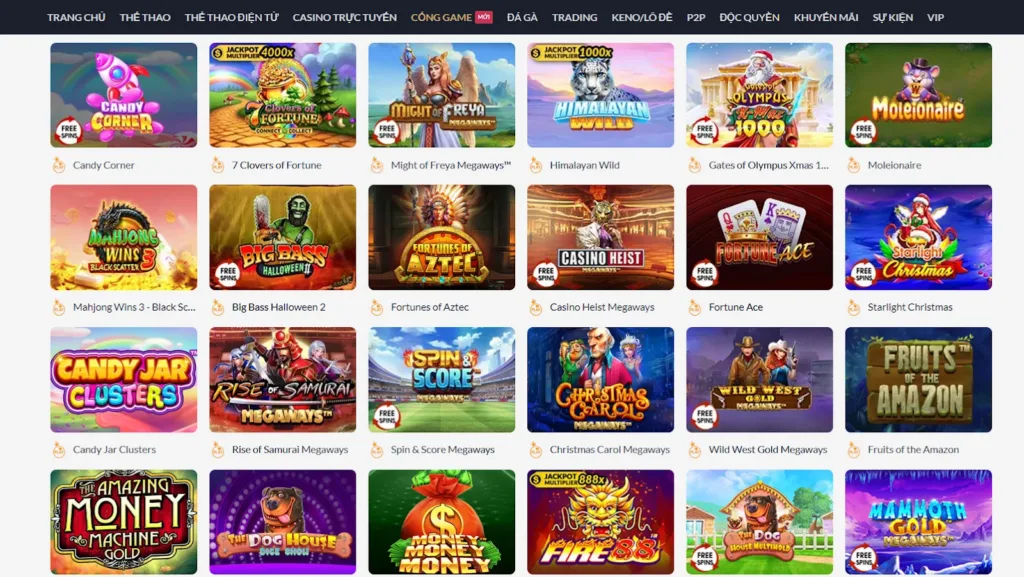Select the Thể Thao Điện Tử menu

coord(231,17)
